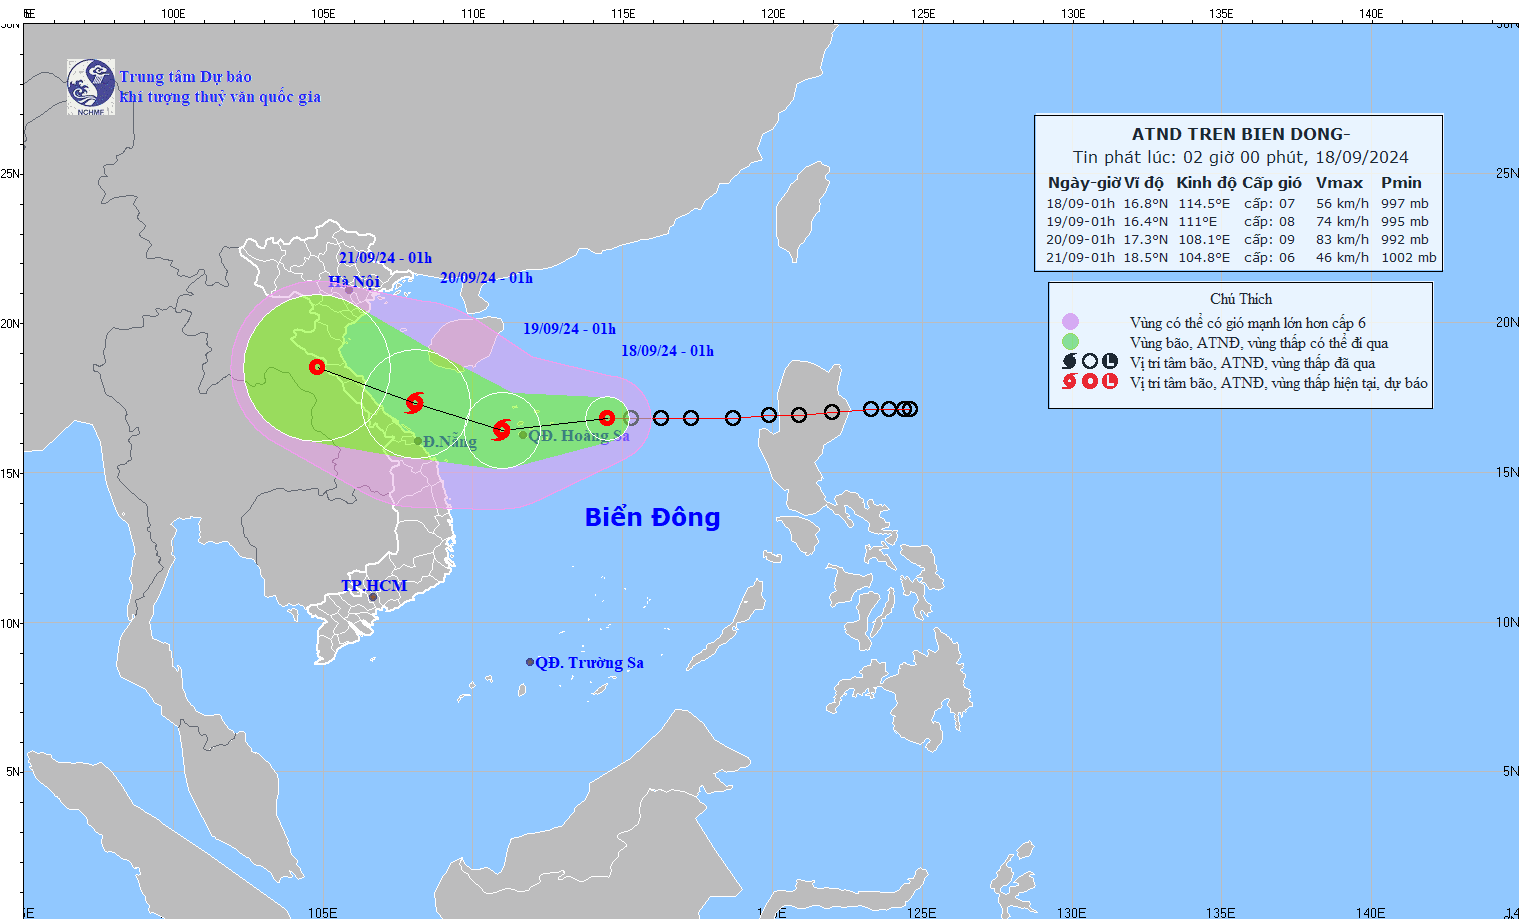This screenshot has width=1519, height=919.
Task: Click the 21/09/24 - 01h time label
Action: tap(385, 258)
